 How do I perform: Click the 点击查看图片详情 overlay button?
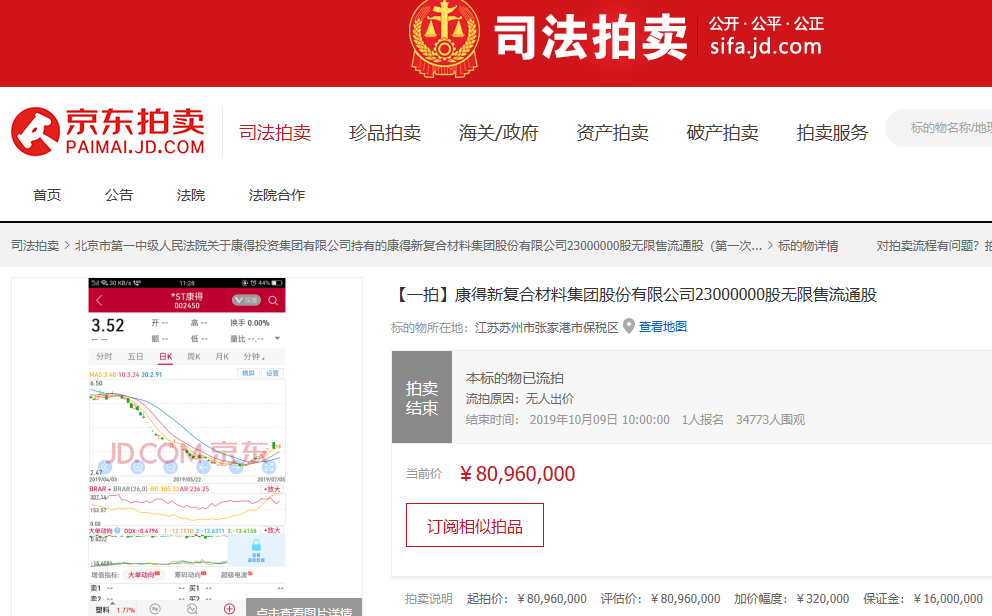pos(304,608)
